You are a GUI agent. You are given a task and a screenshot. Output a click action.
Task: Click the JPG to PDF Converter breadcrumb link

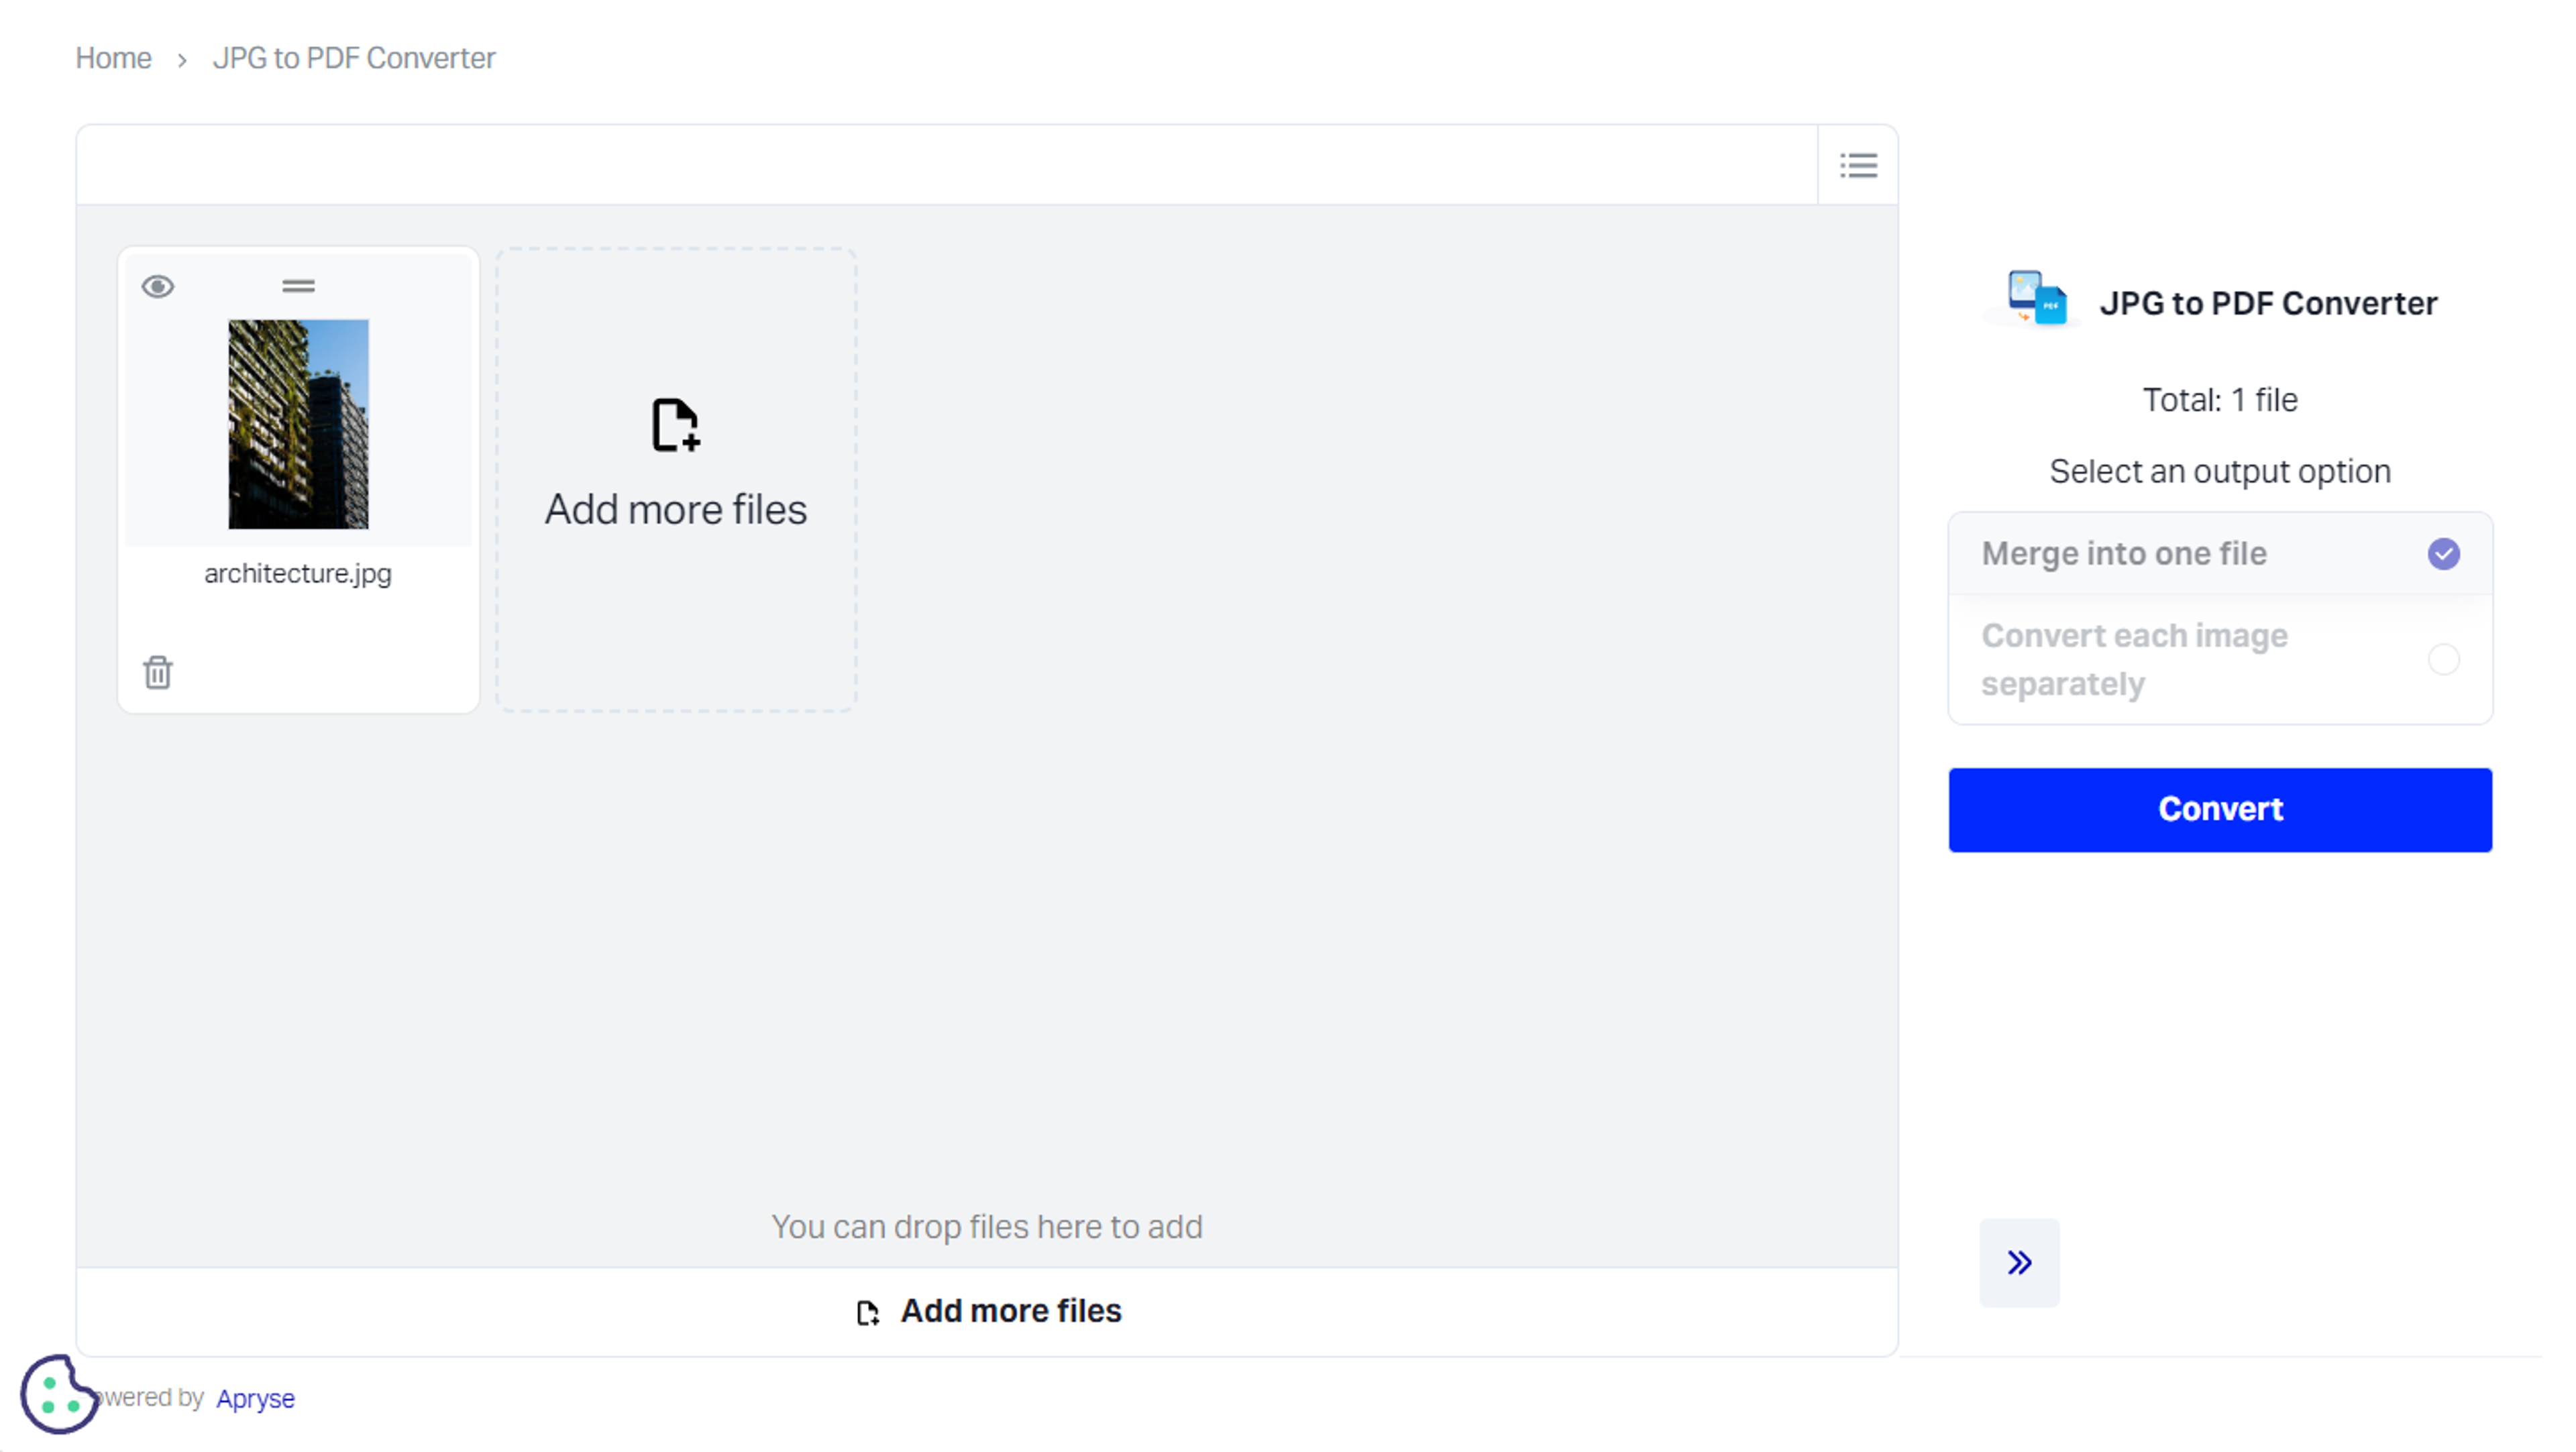coord(352,56)
